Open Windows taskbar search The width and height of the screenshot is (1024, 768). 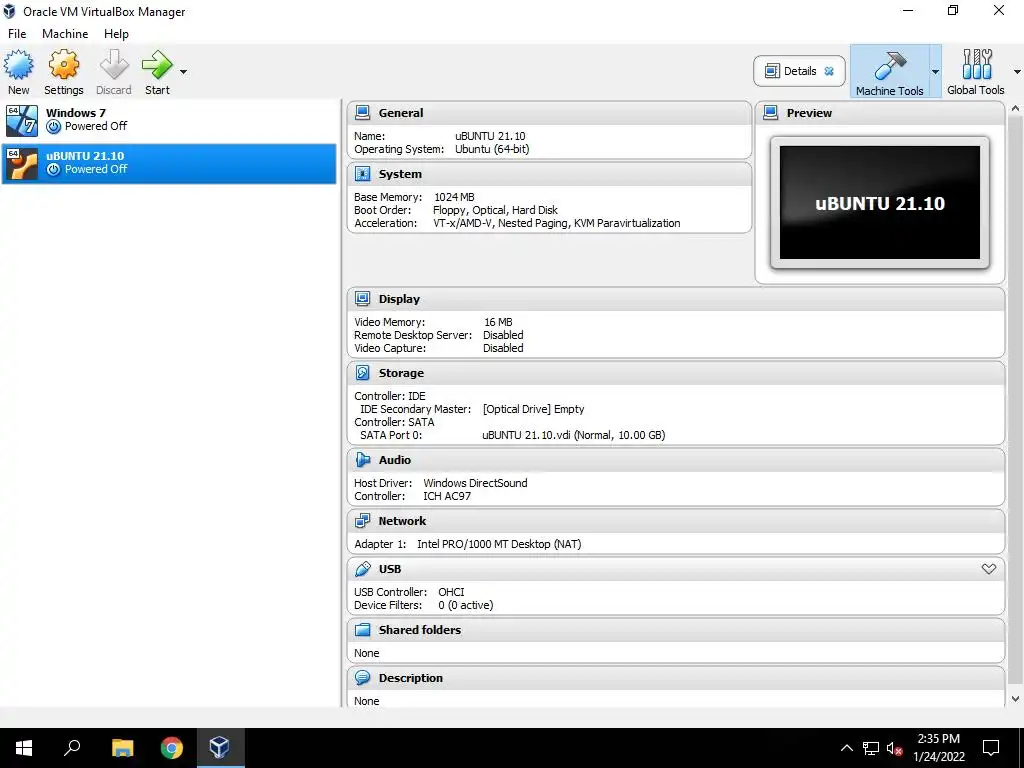72,748
